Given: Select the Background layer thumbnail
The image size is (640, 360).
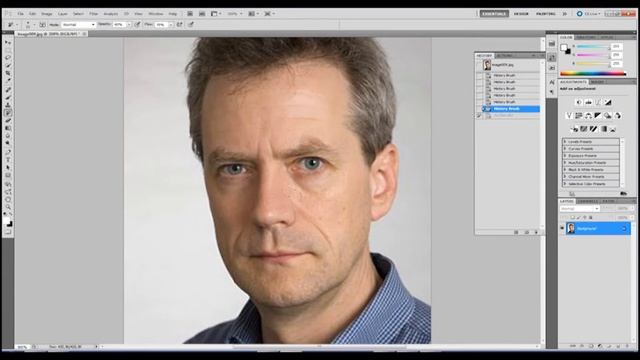Looking at the screenshot, I should point(571,229).
